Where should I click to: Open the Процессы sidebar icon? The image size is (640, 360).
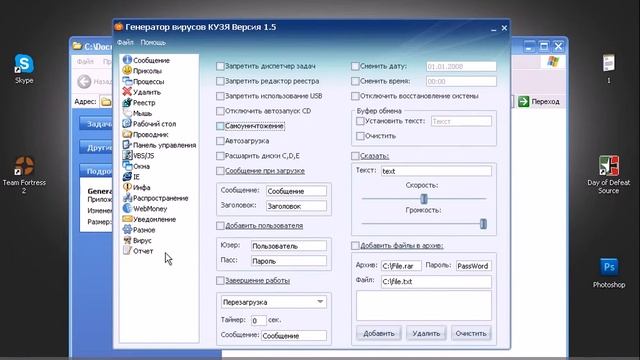tap(127, 81)
